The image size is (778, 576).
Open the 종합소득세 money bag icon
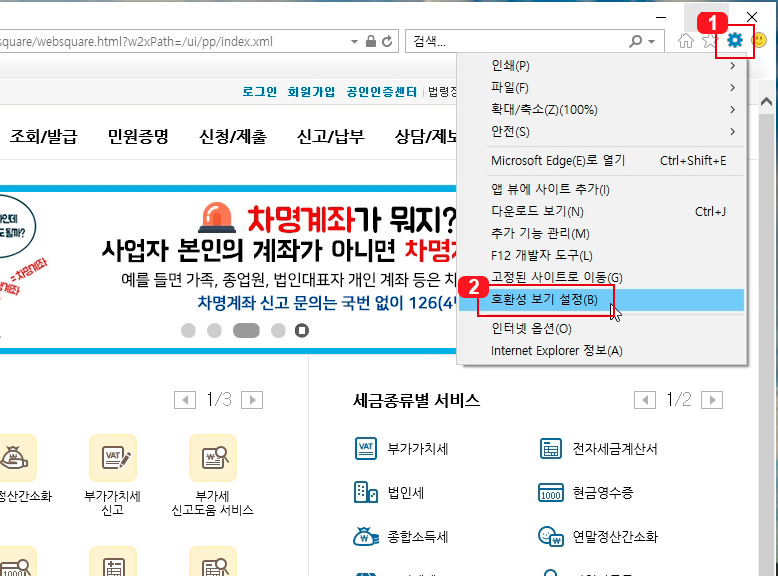tap(366, 536)
